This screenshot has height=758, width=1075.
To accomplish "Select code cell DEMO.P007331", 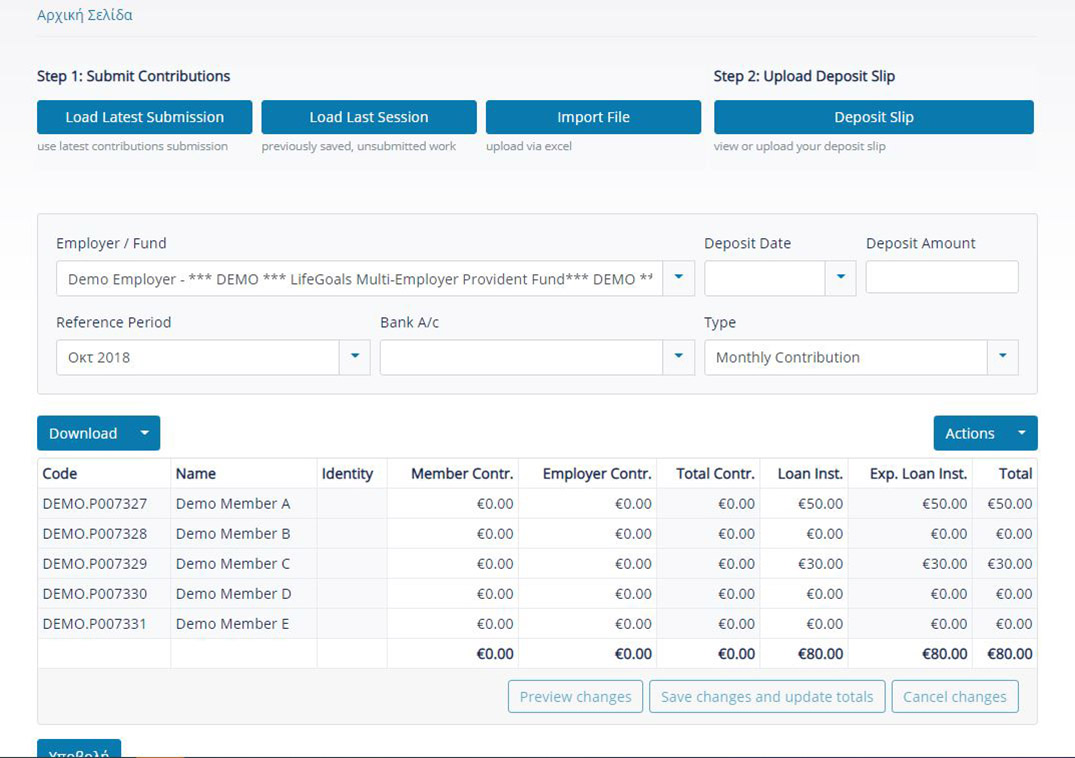I will coord(104,624).
